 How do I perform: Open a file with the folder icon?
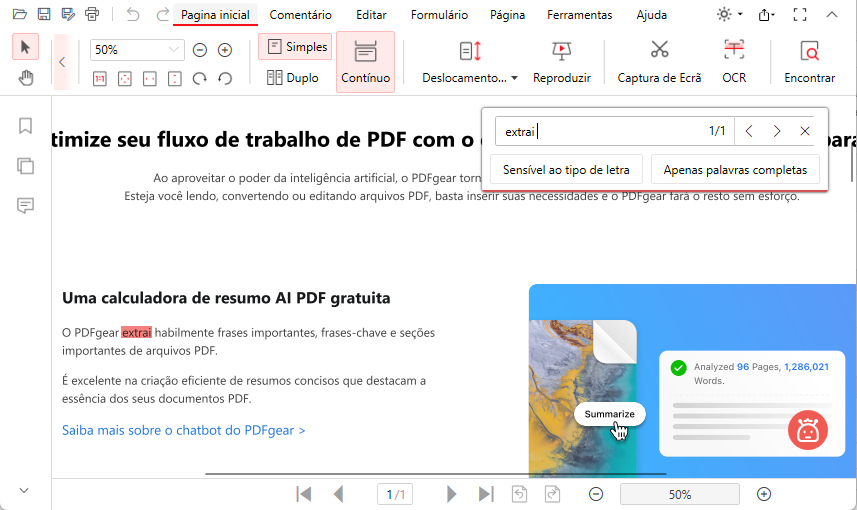coord(20,14)
